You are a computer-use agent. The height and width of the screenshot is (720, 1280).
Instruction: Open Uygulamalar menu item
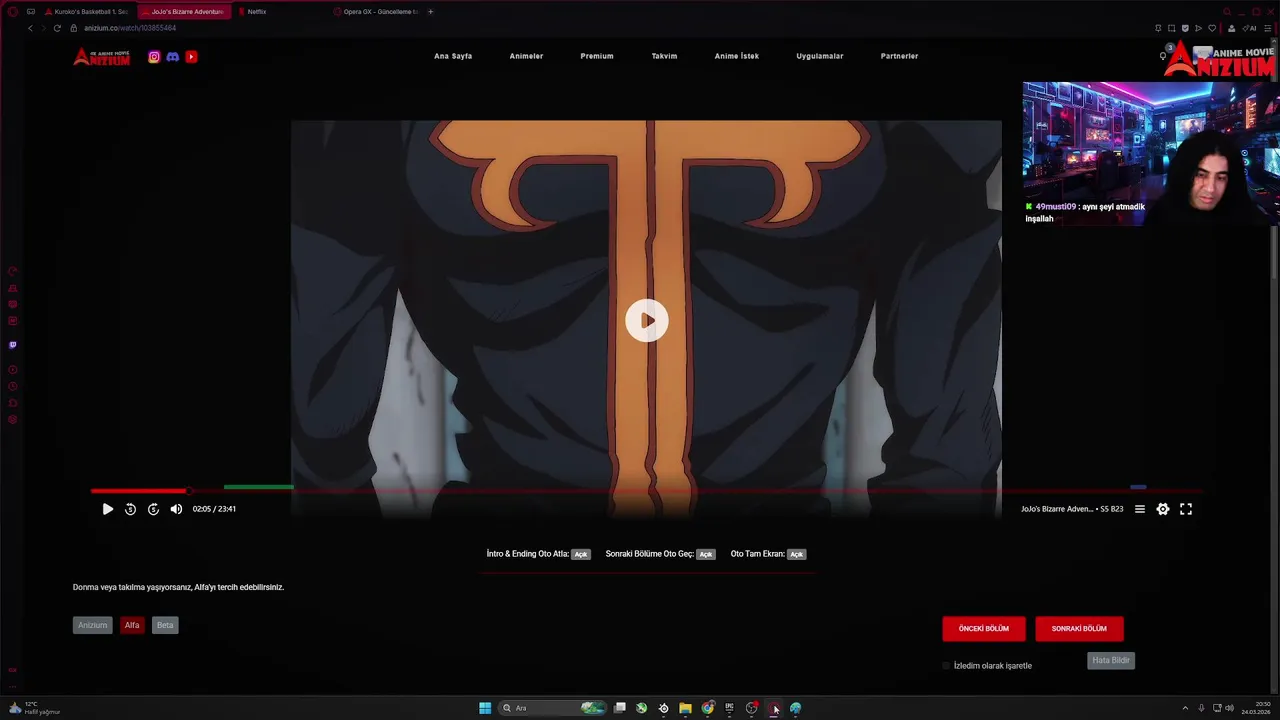820,56
